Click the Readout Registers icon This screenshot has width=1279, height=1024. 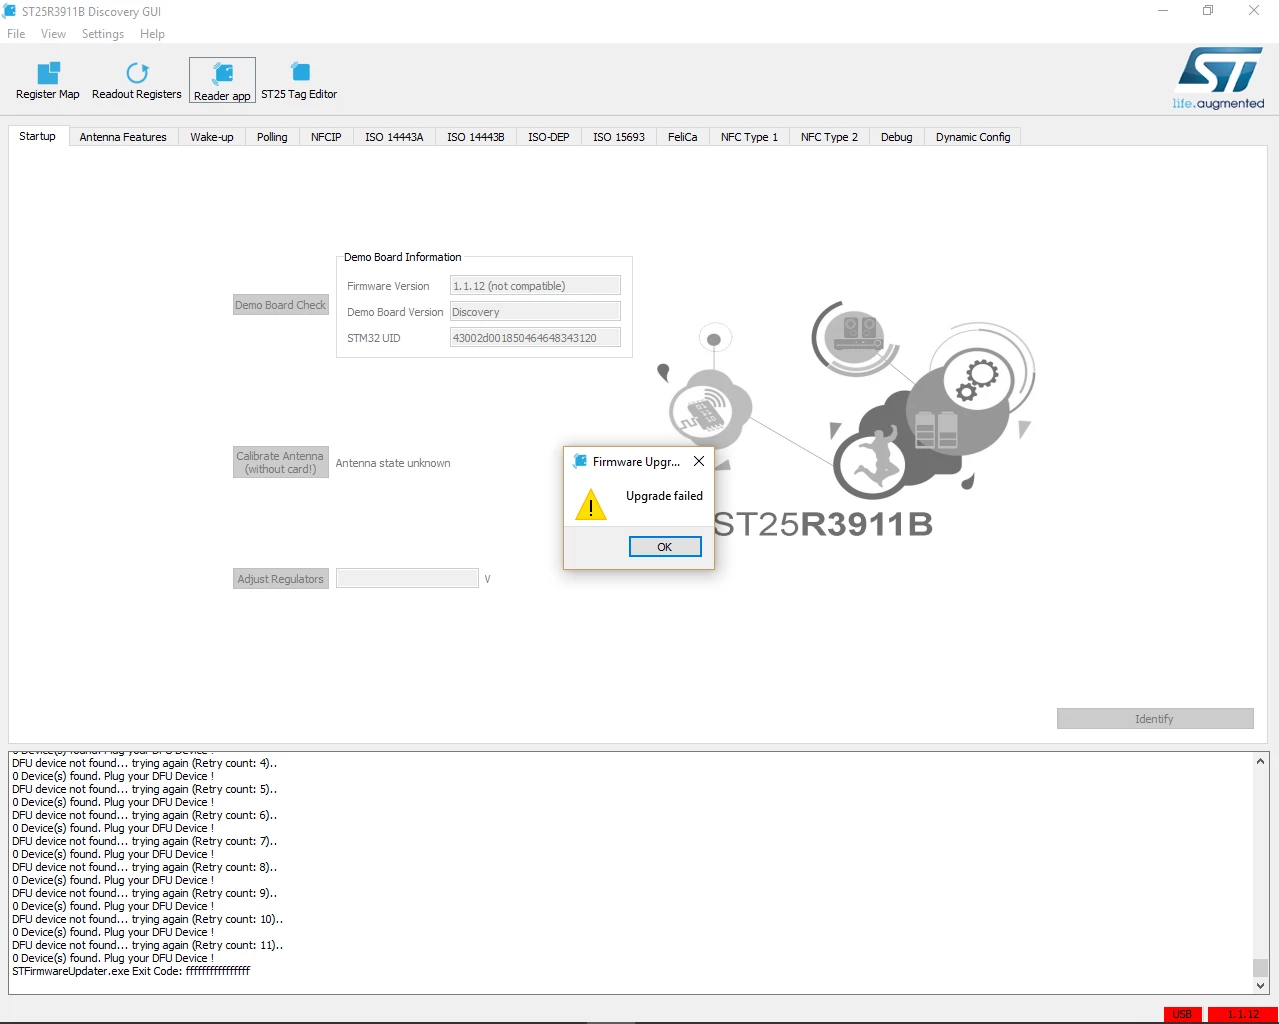[137, 81]
